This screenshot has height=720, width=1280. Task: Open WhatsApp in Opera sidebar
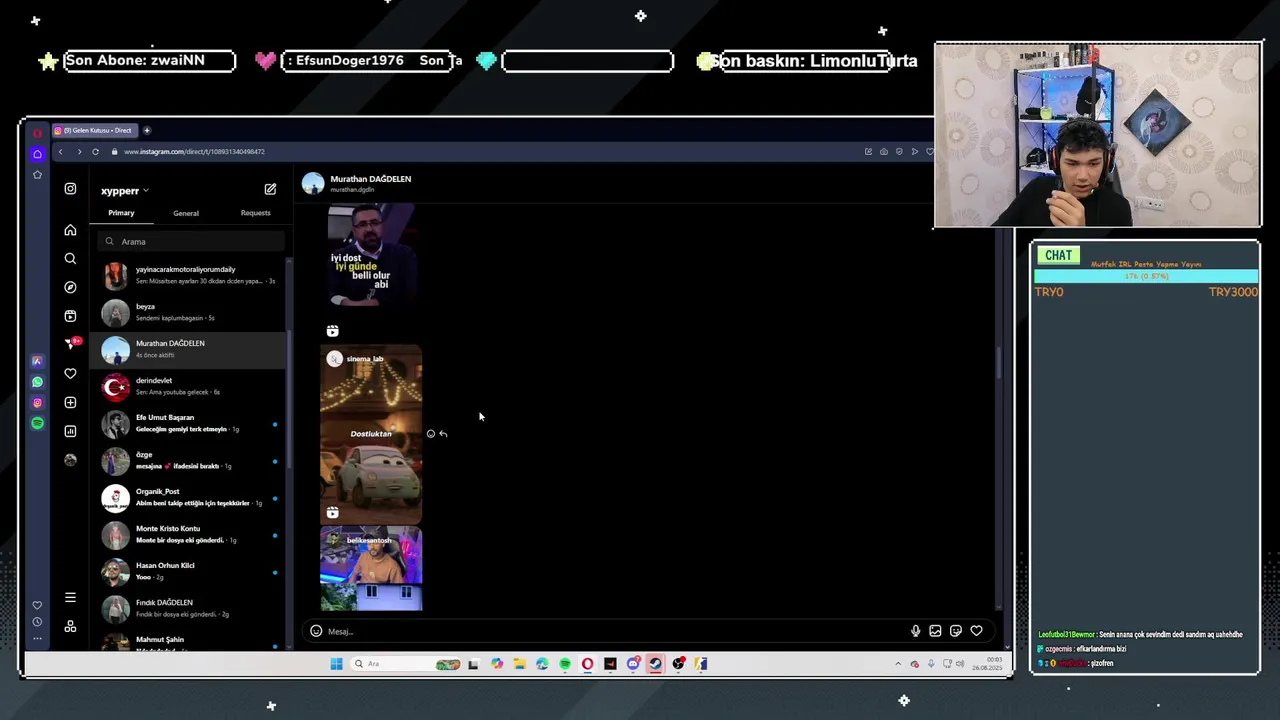coord(37,382)
